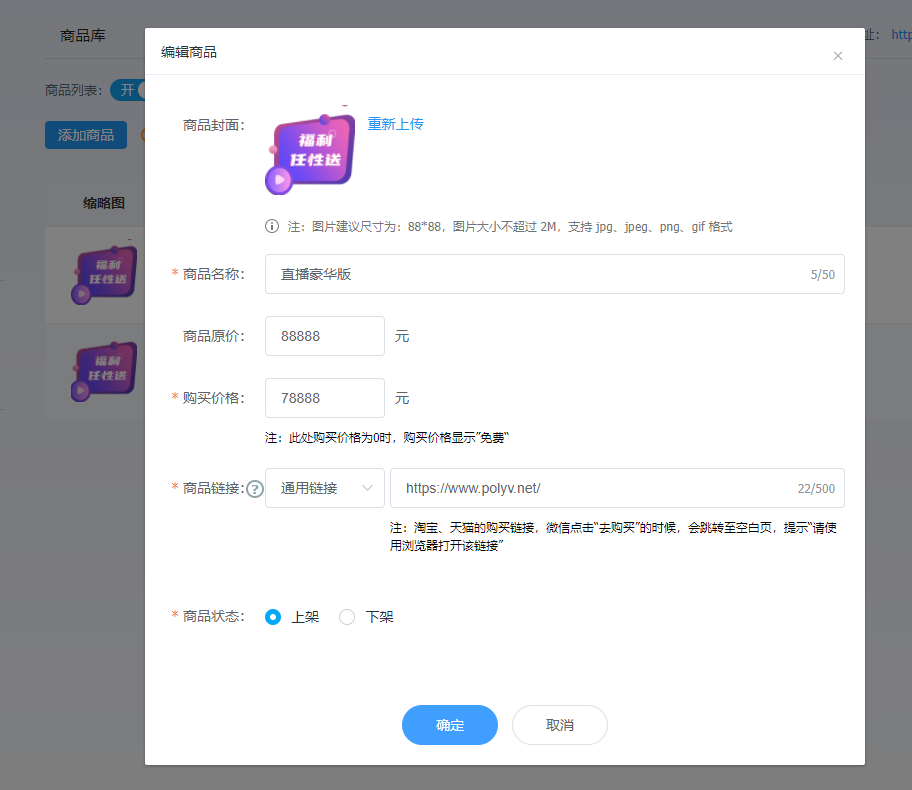Click the 商品原价 field showing 88888
This screenshot has height=790, width=912.
[x=324, y=336]
